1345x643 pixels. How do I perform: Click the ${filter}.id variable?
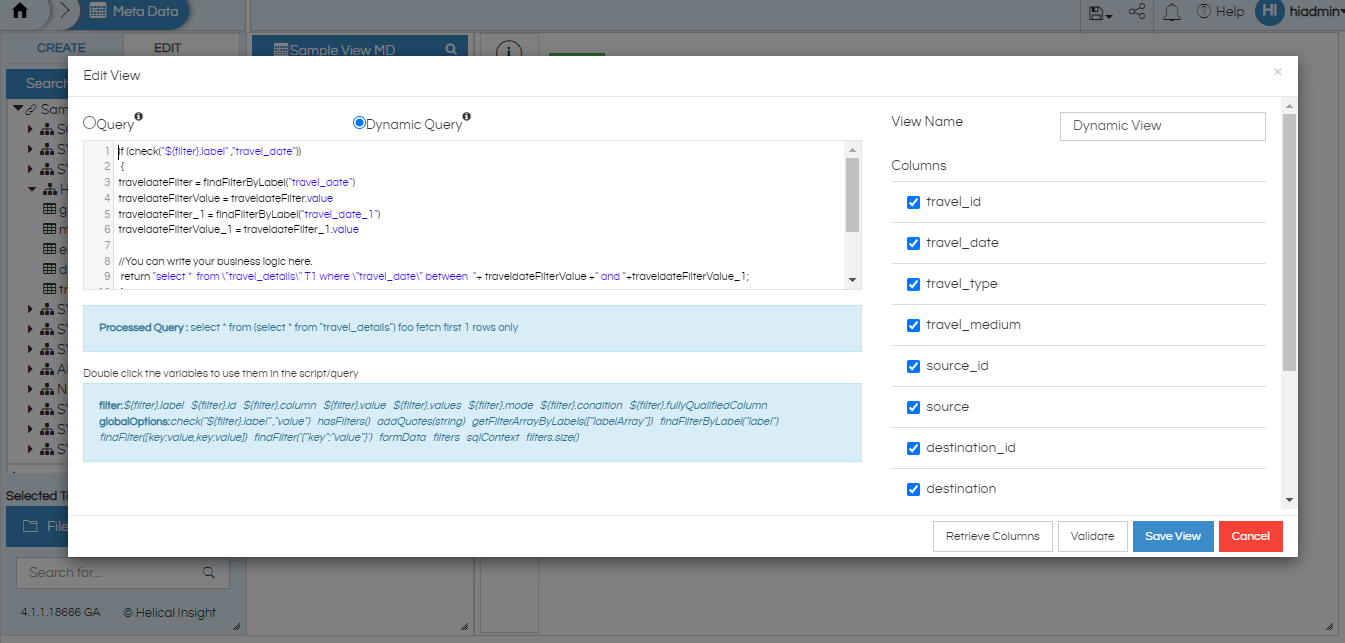(x=213, y=405)
